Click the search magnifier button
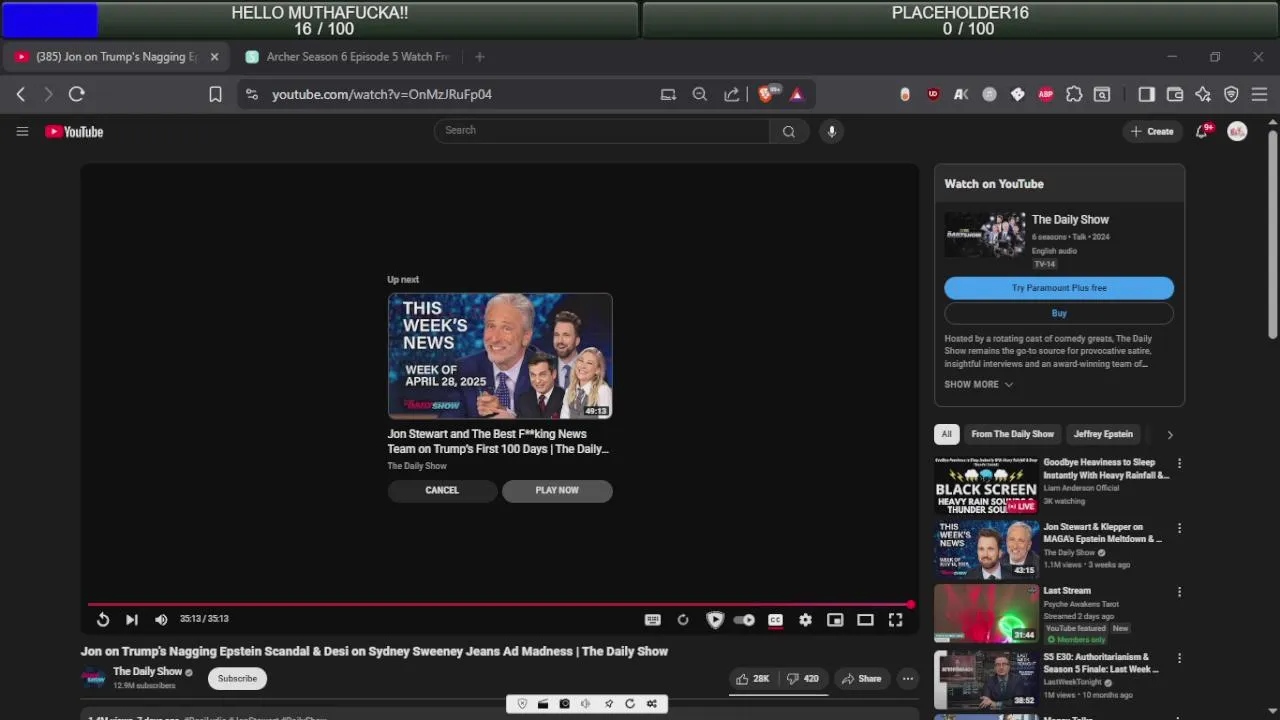Image resolution: width=1280 pixels, height=720 pixels. pyautogui.click(x=789, y=131)
